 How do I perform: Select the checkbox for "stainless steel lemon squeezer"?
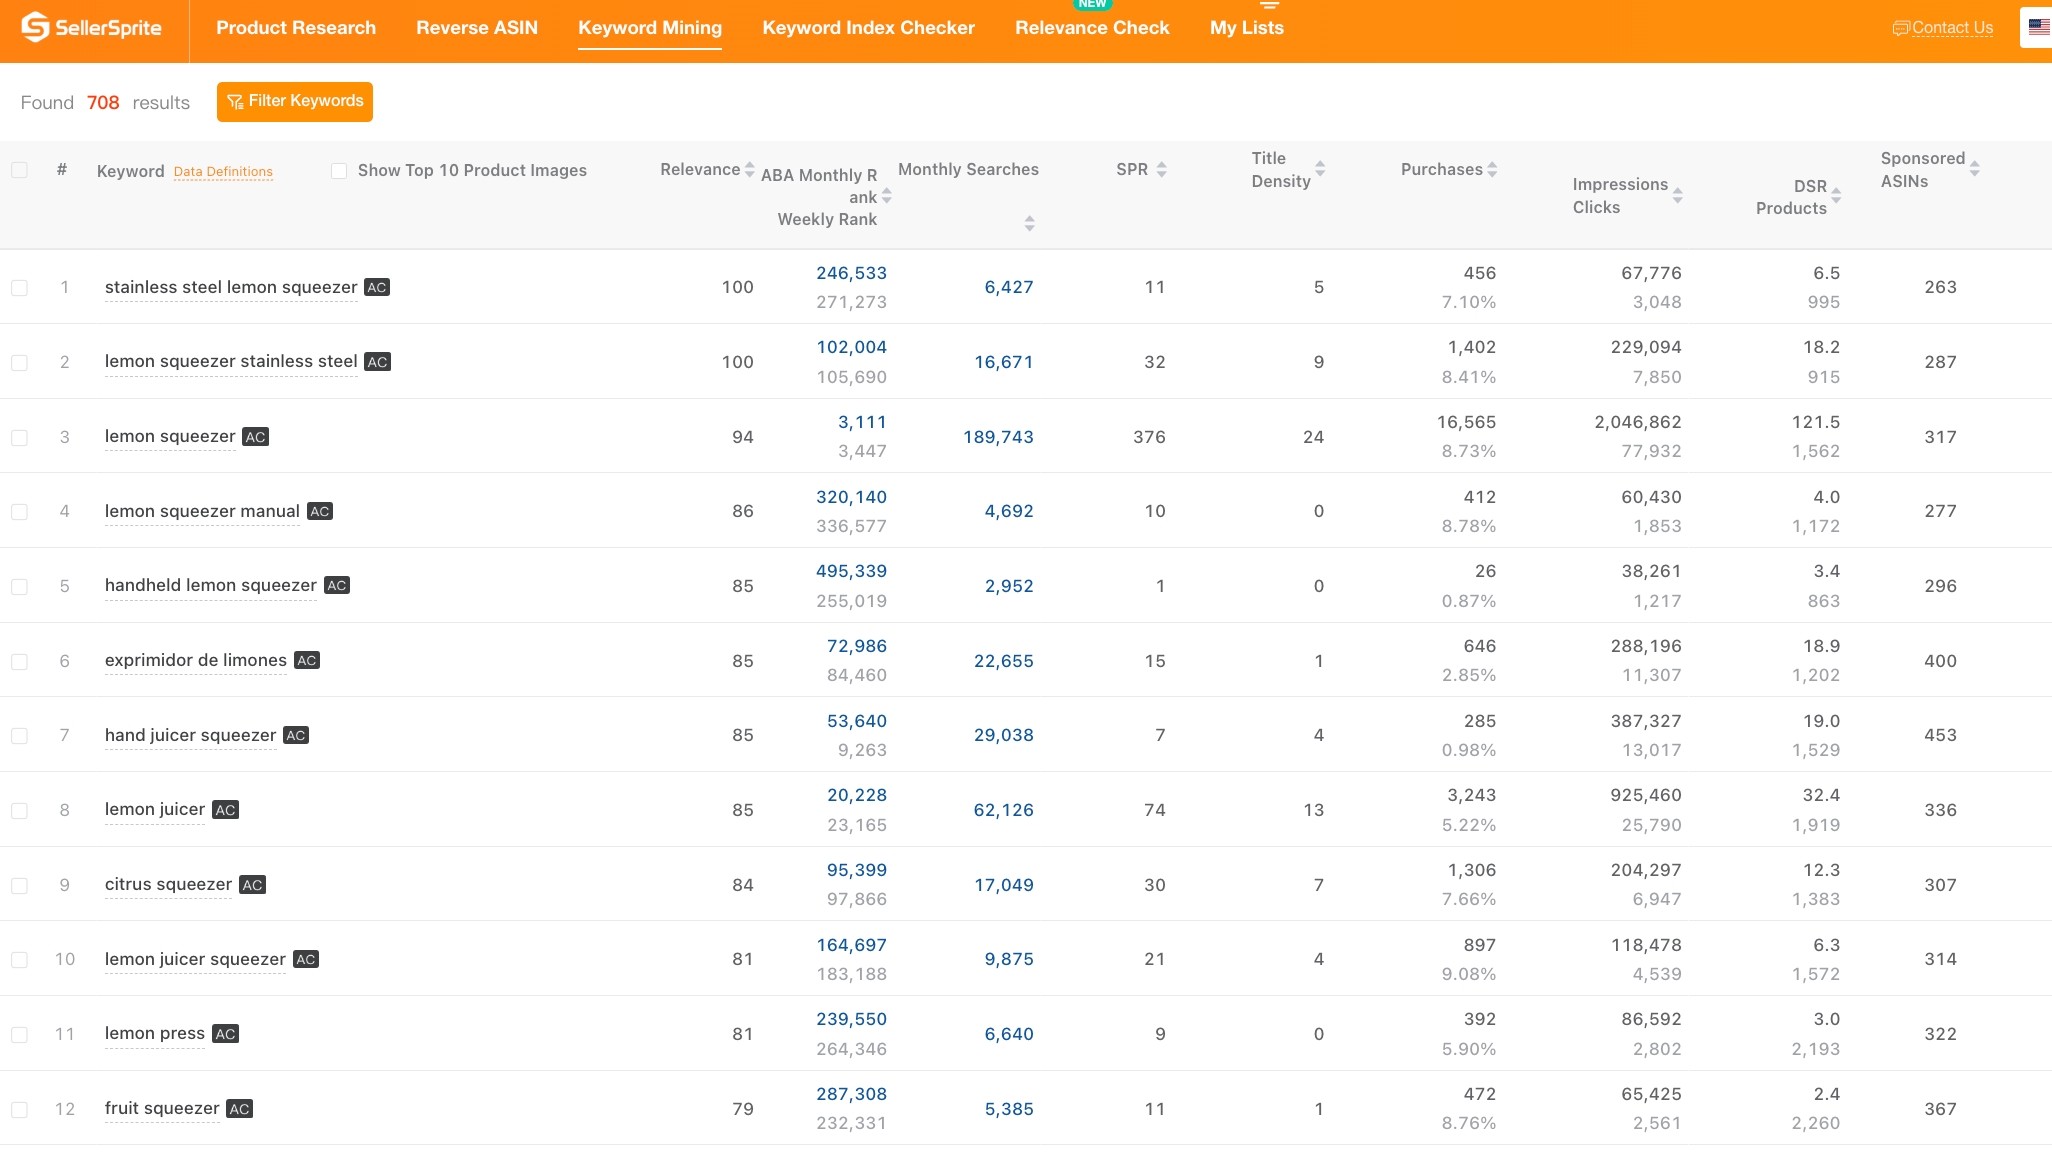click(20, 287)
